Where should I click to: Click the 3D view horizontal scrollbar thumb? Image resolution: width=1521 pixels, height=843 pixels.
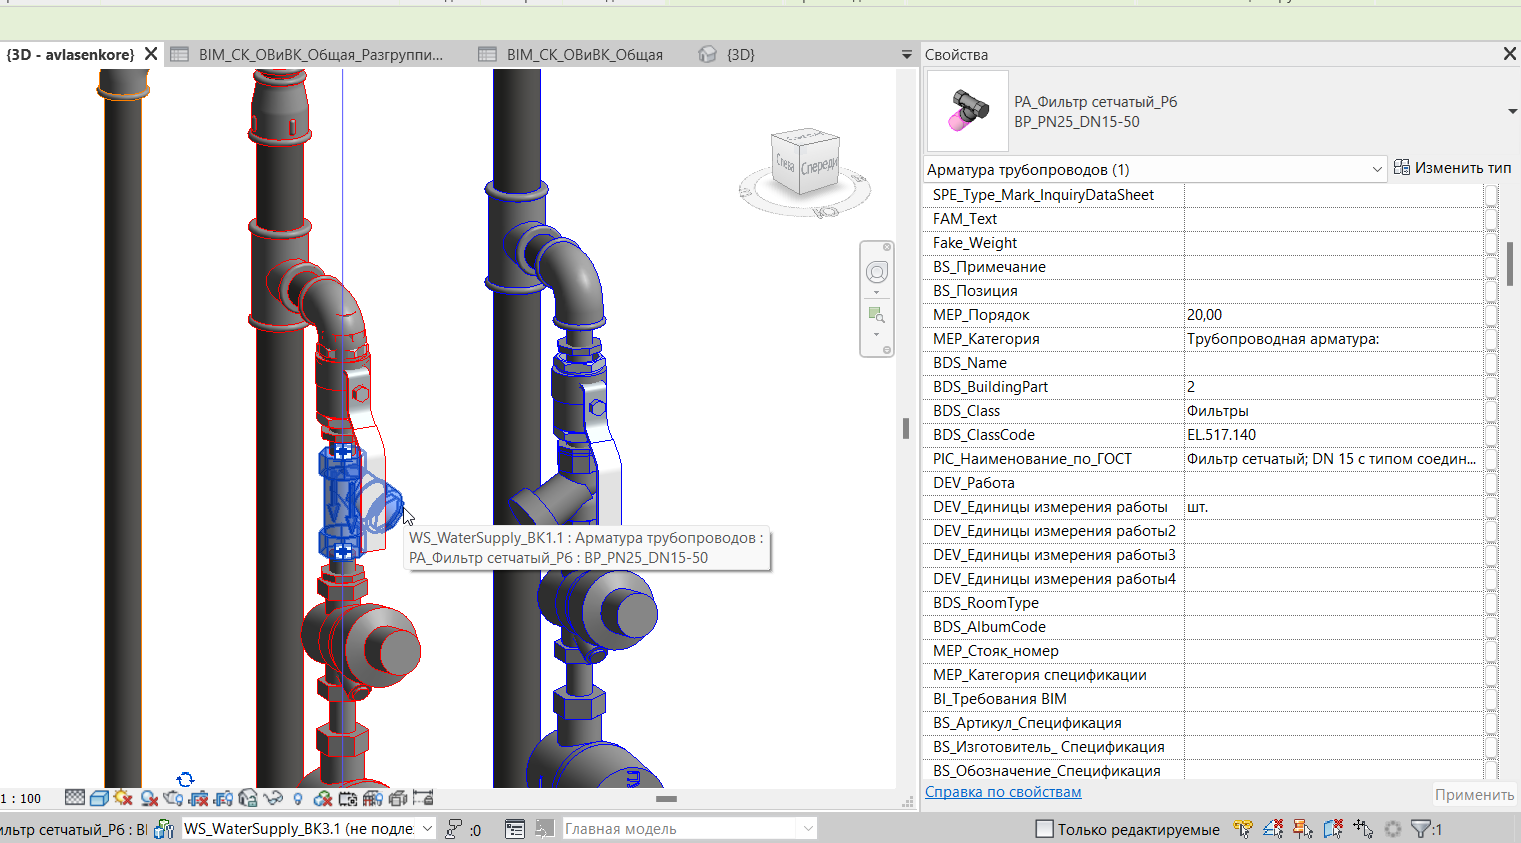click(x=667, y=799)
